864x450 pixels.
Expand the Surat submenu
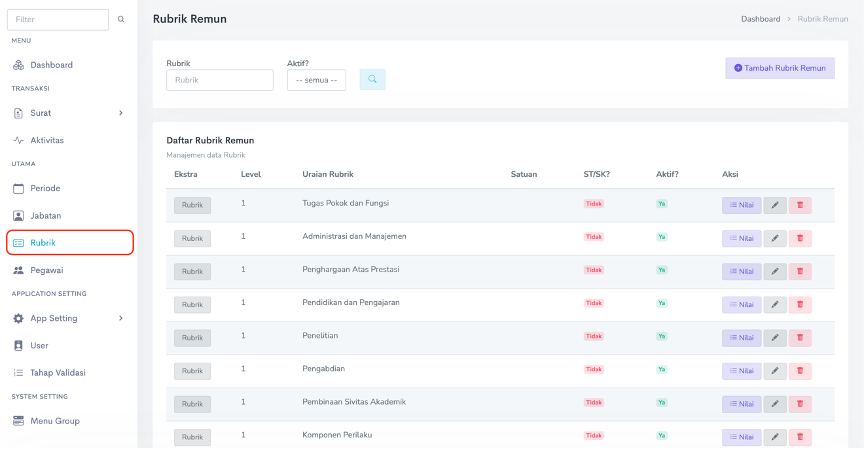[x=121, y=113]
